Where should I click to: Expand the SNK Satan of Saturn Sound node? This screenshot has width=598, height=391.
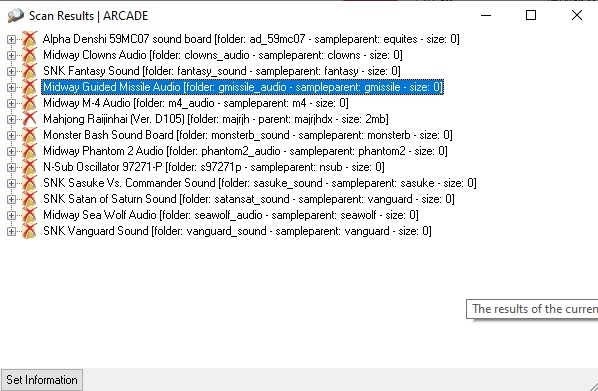click(11, 200)
